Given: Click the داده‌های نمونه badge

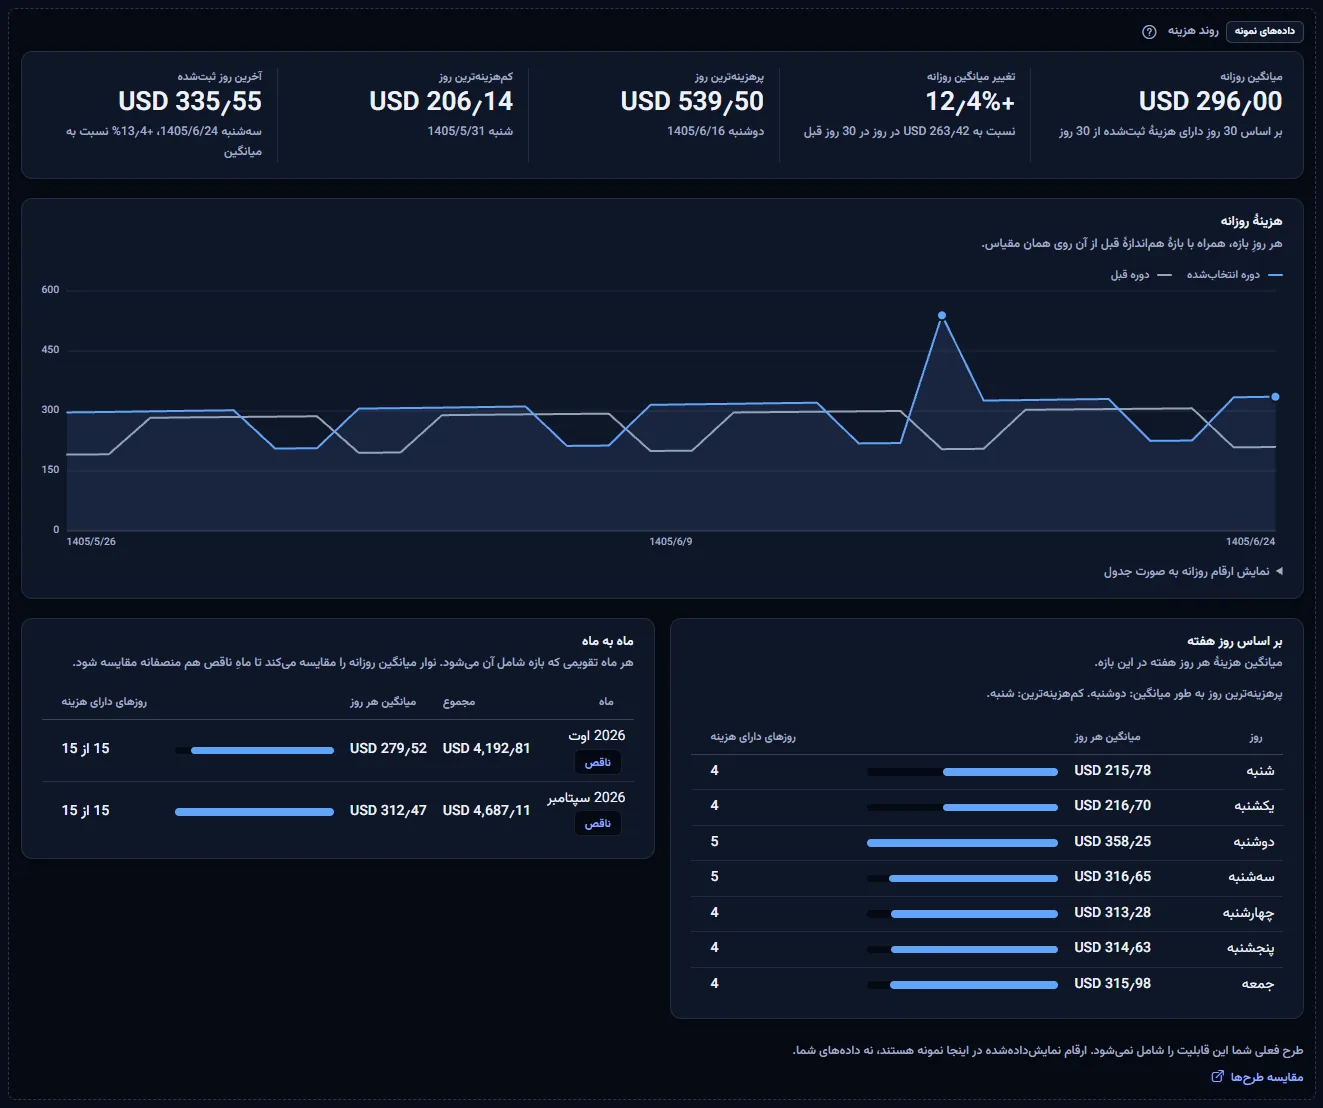Looking at the screenshot, I should coord(1264,31).
